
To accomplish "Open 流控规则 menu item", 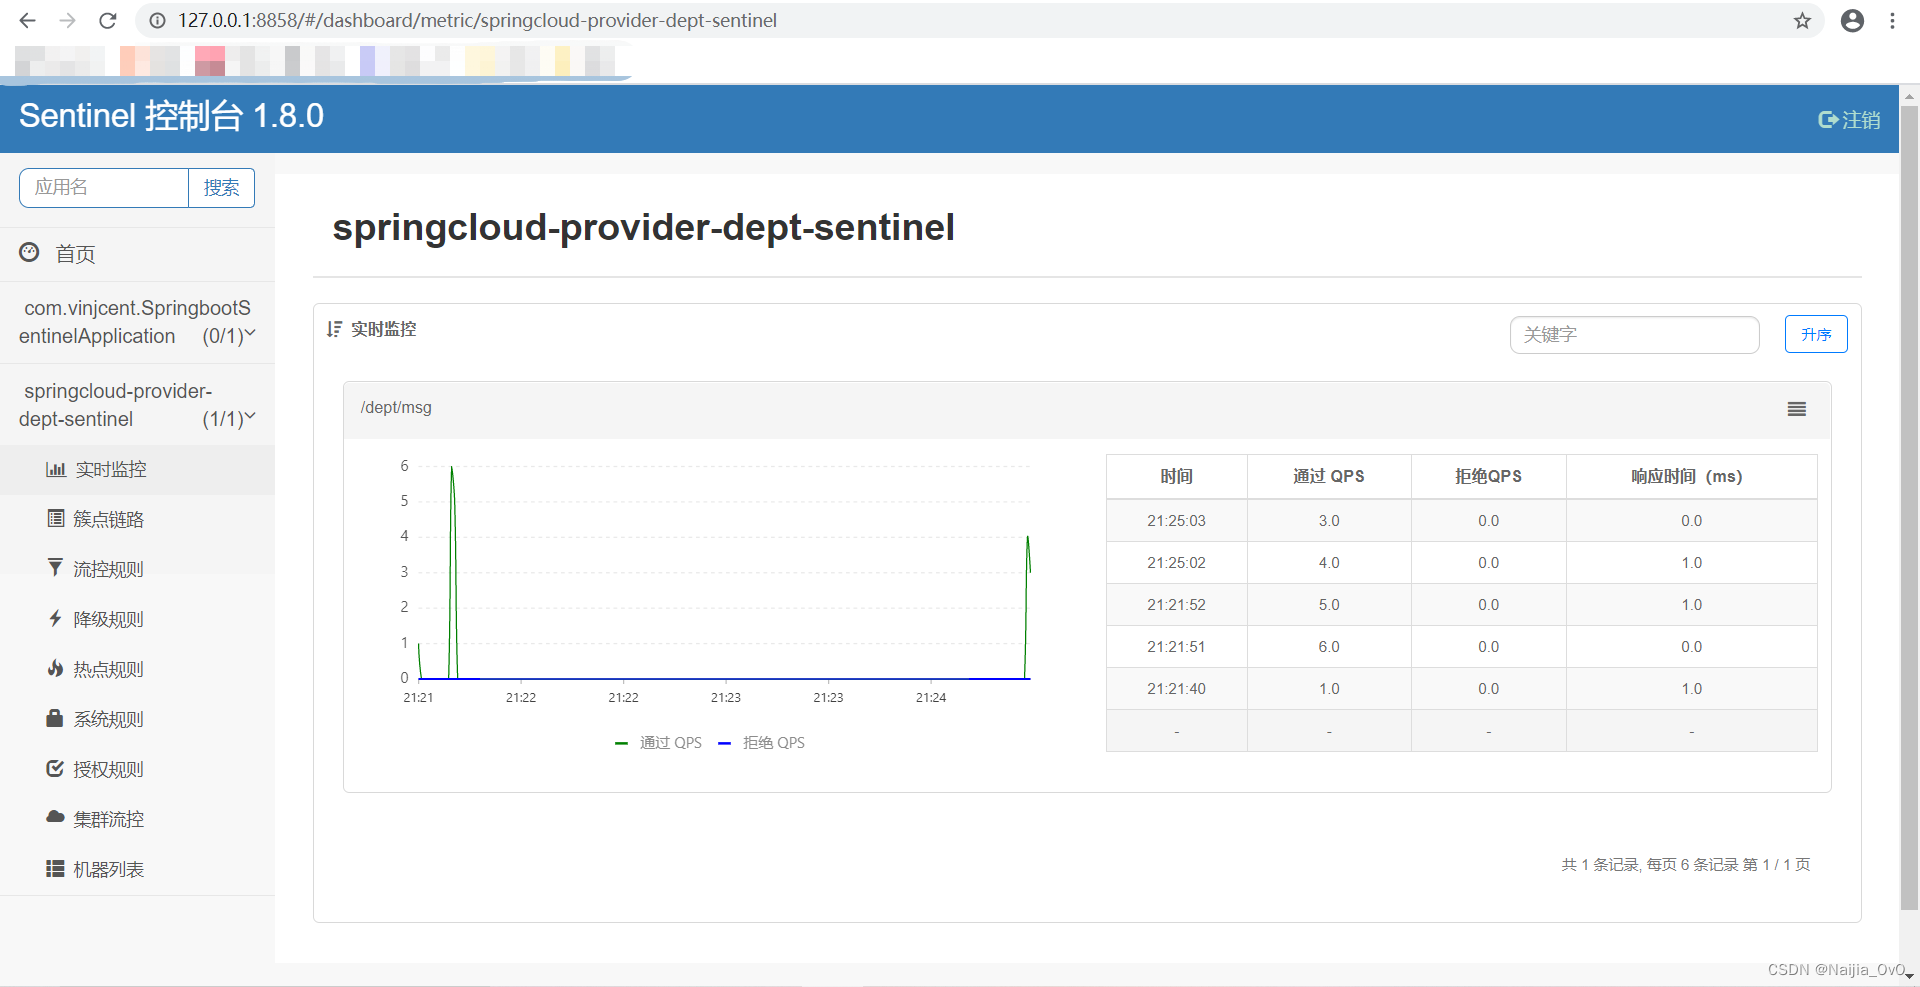I will tap(137, 569).
